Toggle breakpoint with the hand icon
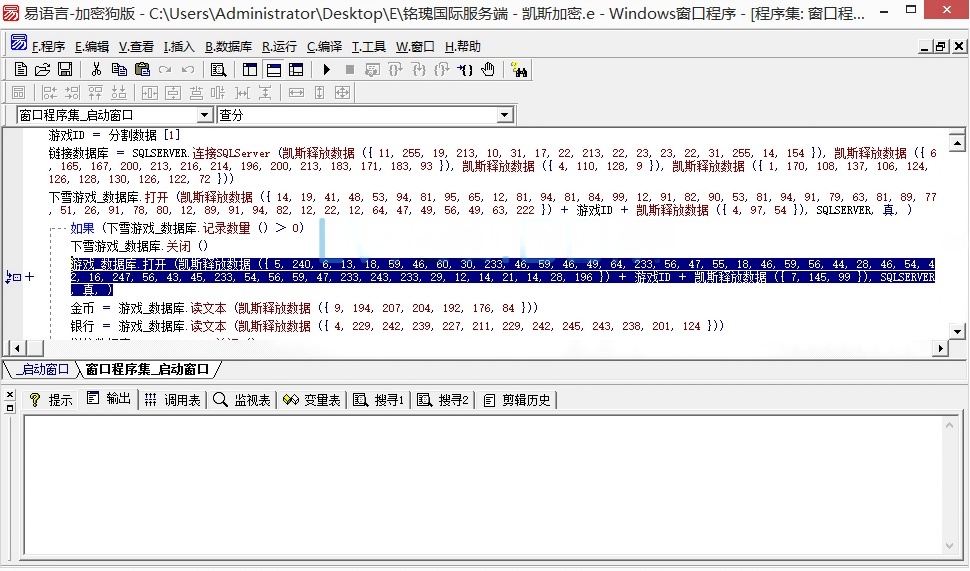This screenshot has height=571, width=970. coord(488,70)
